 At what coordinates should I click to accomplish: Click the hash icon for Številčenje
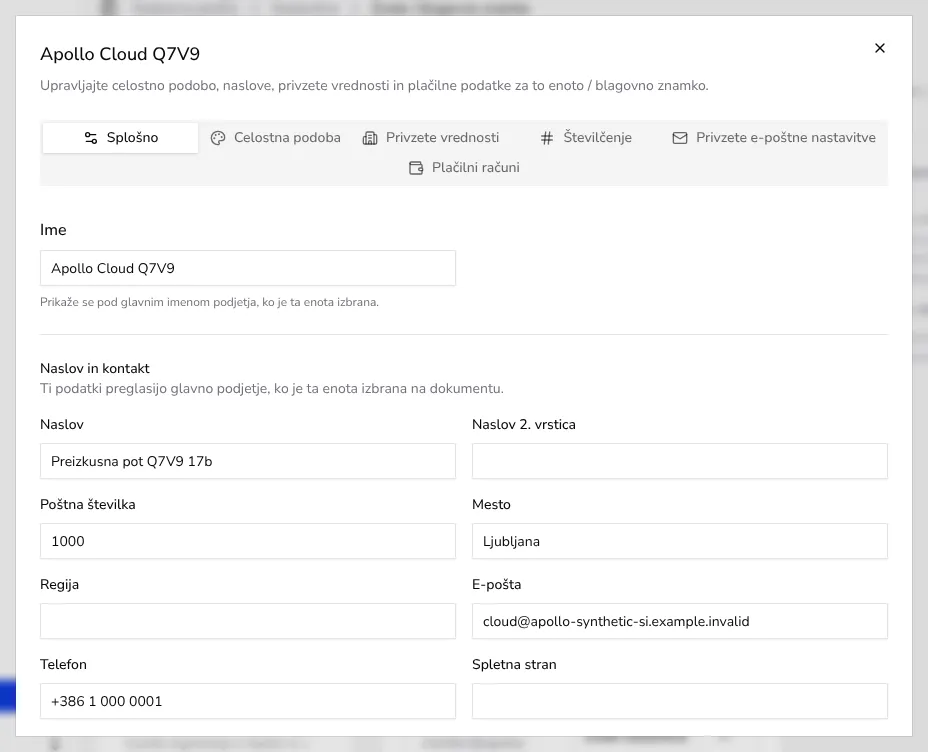click(547, 138)
